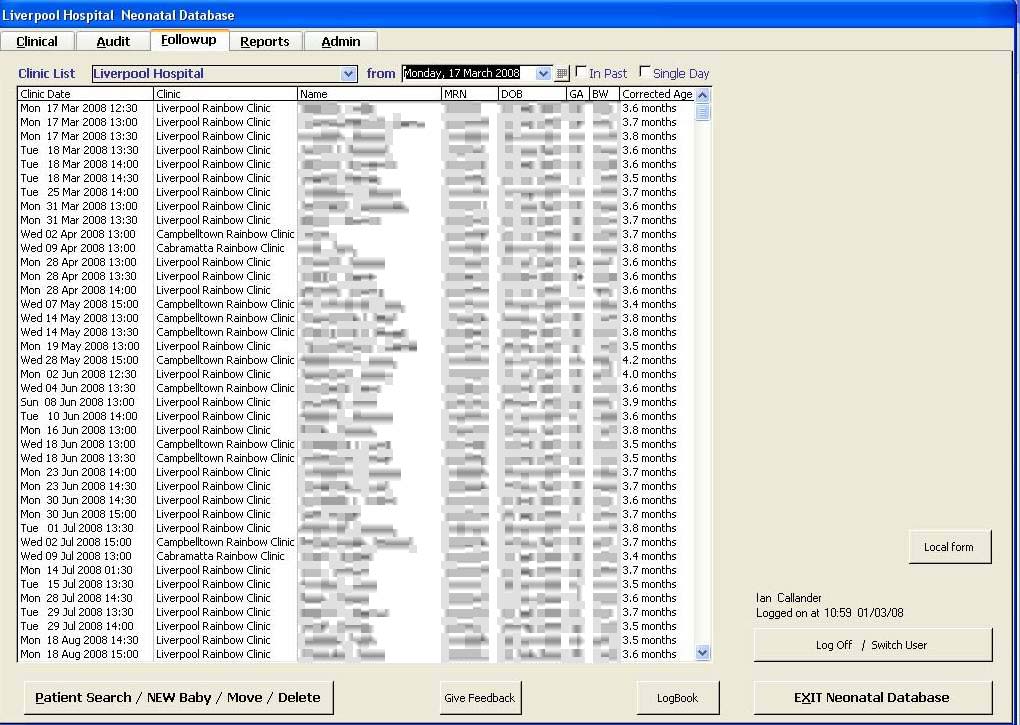Screen dimensions: 1020x725
Task: Open the calendar picker icon beside the date
Action: (x=562, y=74)
